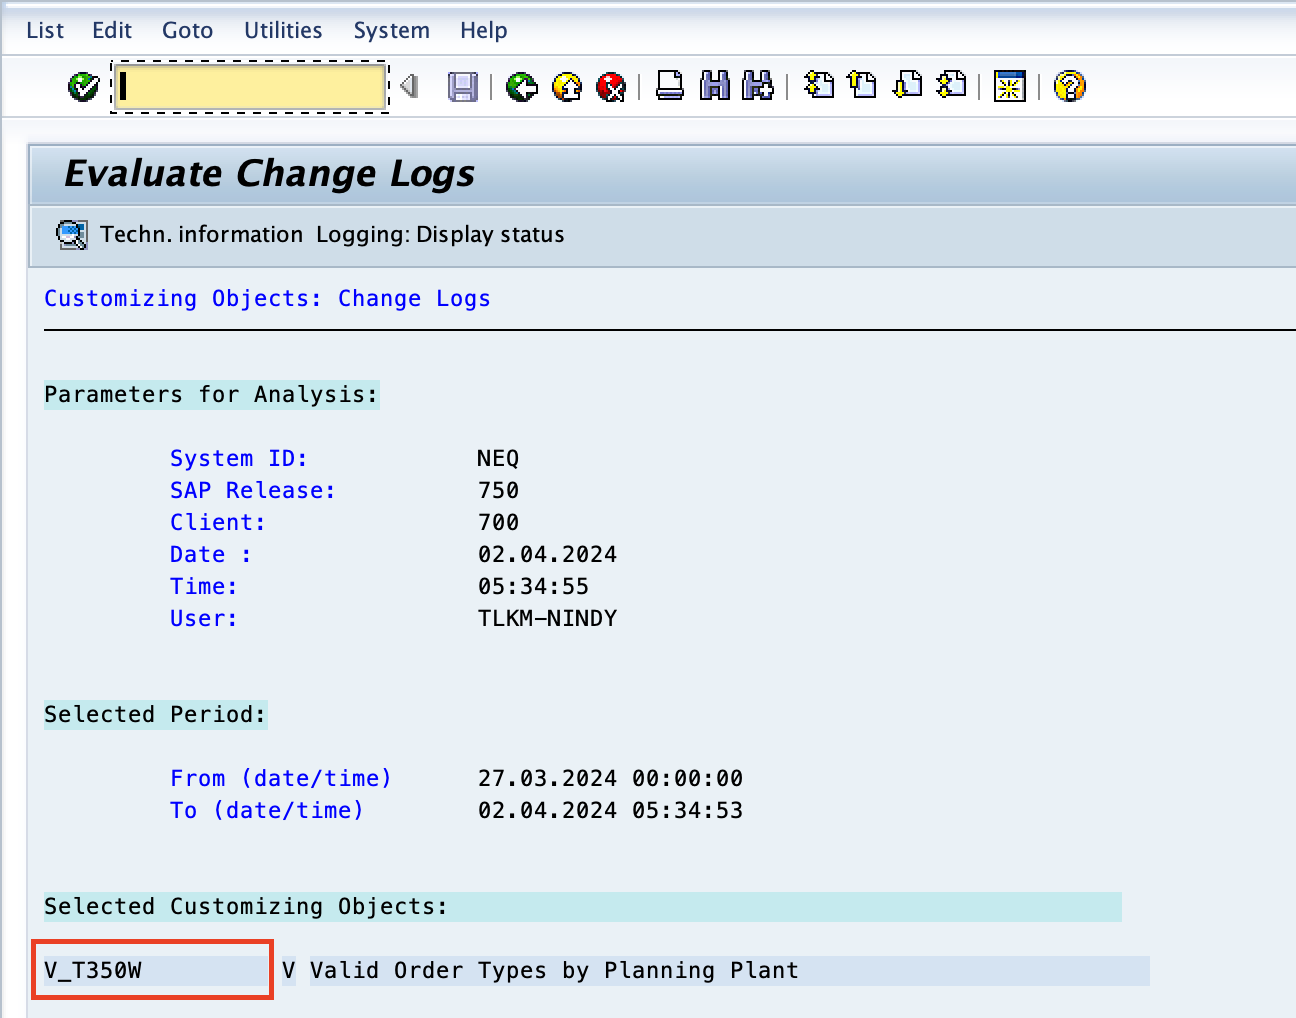Open the Utilities menu
Viewport: 1296px width, 1018px height.
(283, 30)
